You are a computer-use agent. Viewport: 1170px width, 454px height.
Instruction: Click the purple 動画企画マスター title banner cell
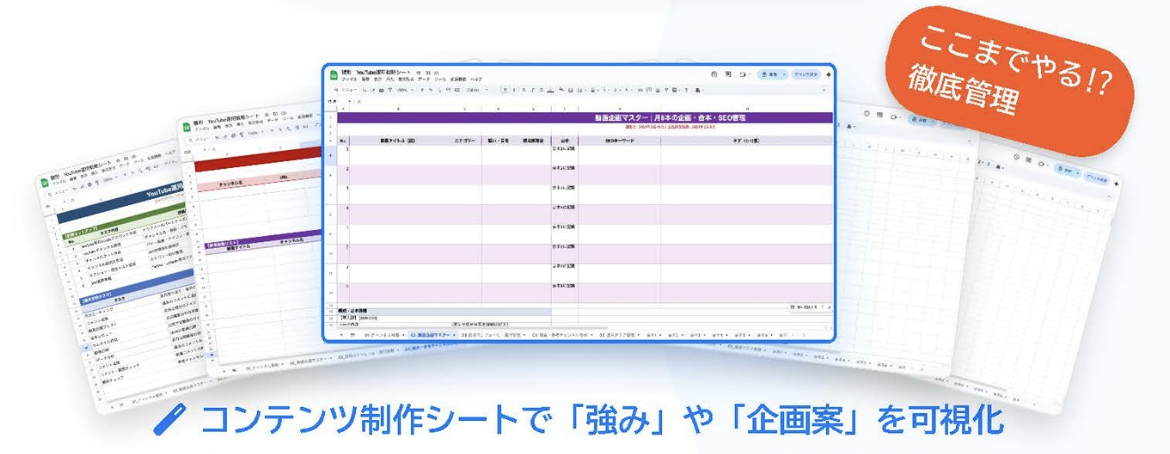(583, 118)
